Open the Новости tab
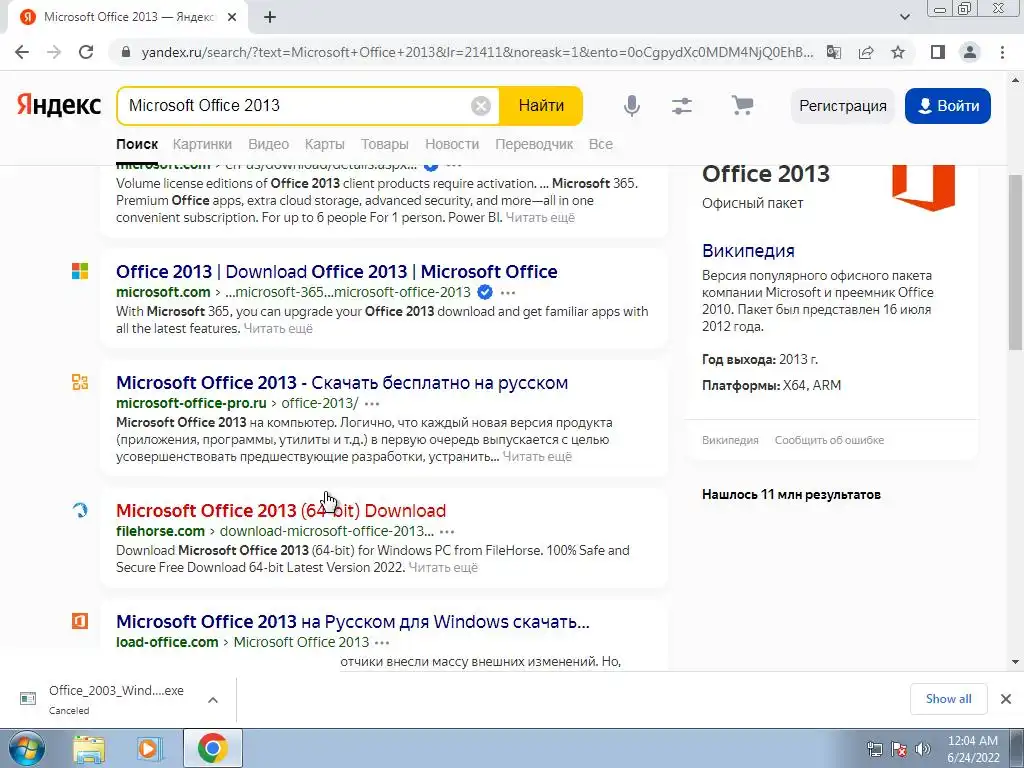1024x768 pixels. pyautogui.click(x=452, y=144)
